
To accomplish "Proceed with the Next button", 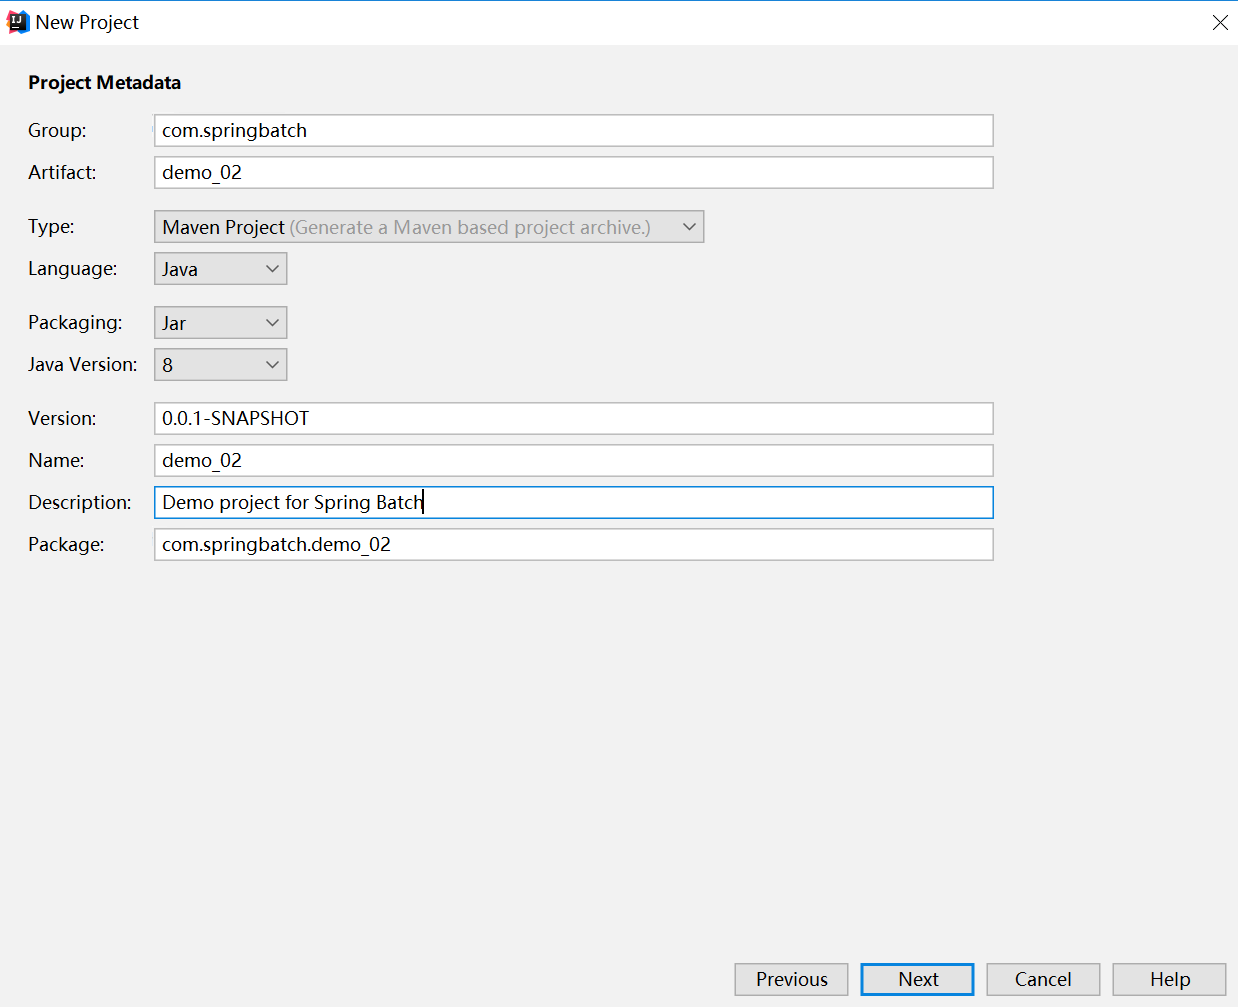I will [917, 980].
